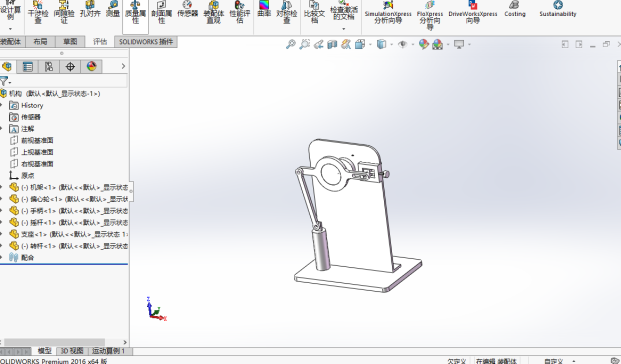This screenshot has height=364, width=621.
Task: Open 比较文档 compare documents
Action: pyautogui.click(x=314, y=12)
